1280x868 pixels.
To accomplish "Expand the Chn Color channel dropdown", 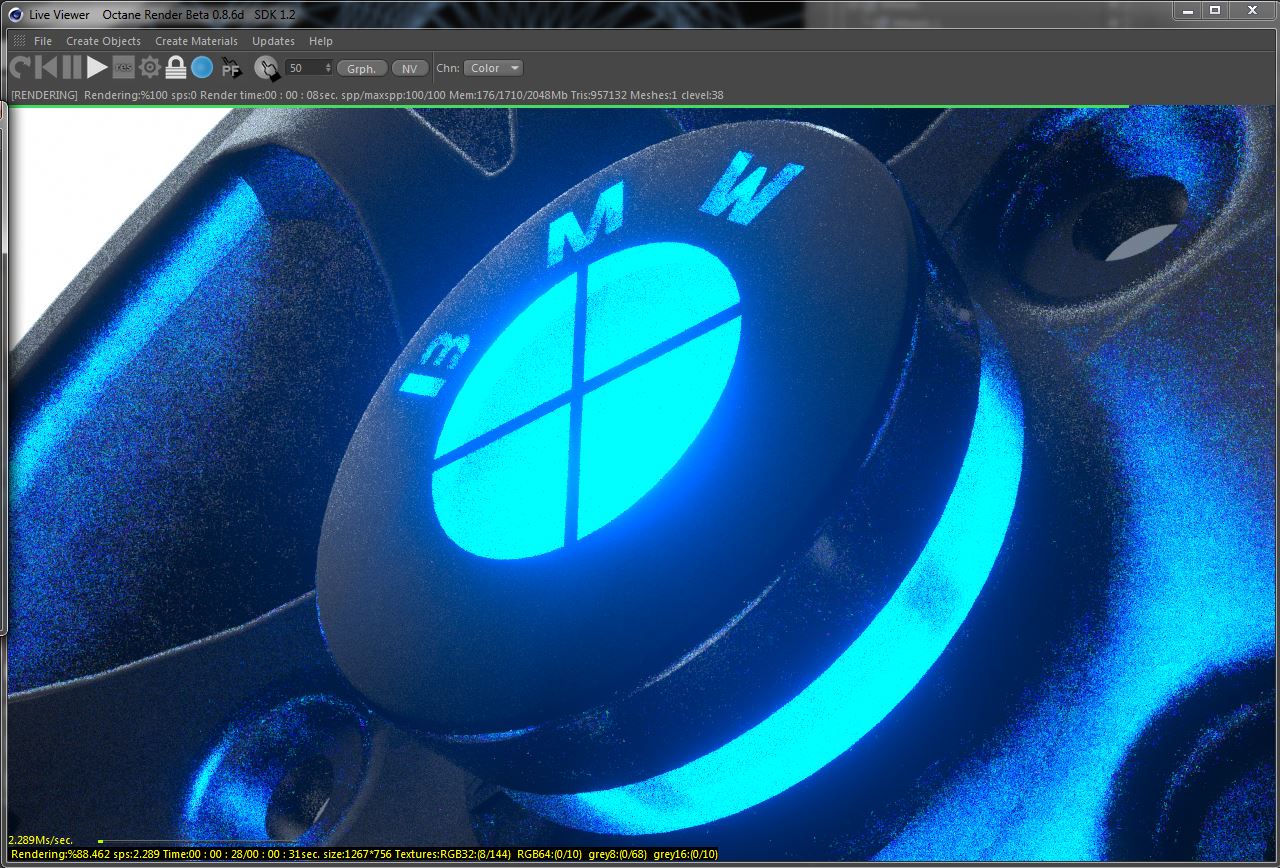I will point(494,68).
